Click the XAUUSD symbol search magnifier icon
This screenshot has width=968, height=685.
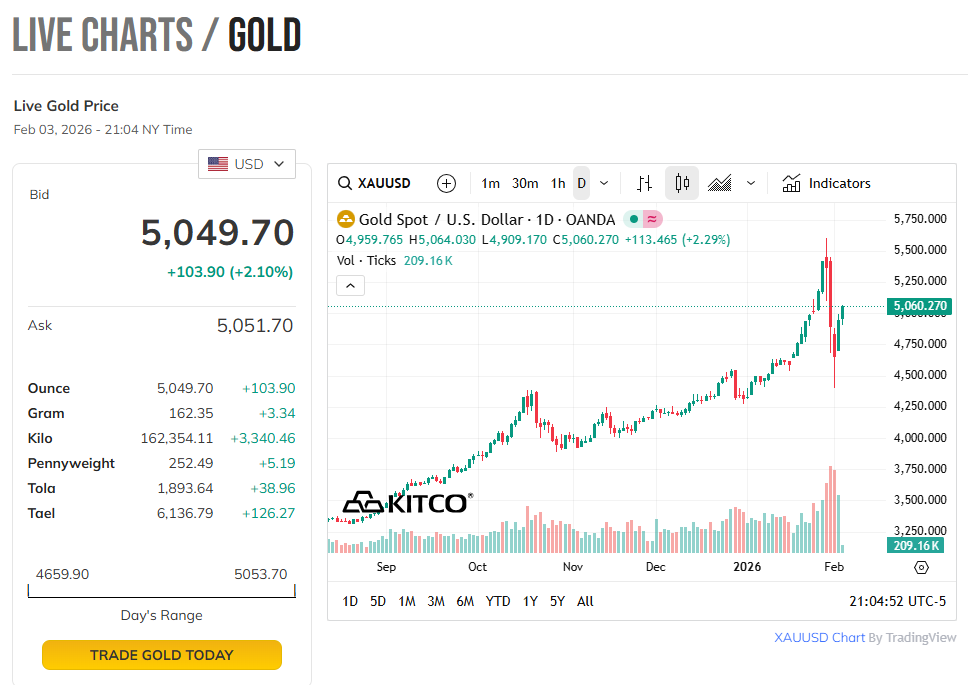tap(344, 183)
